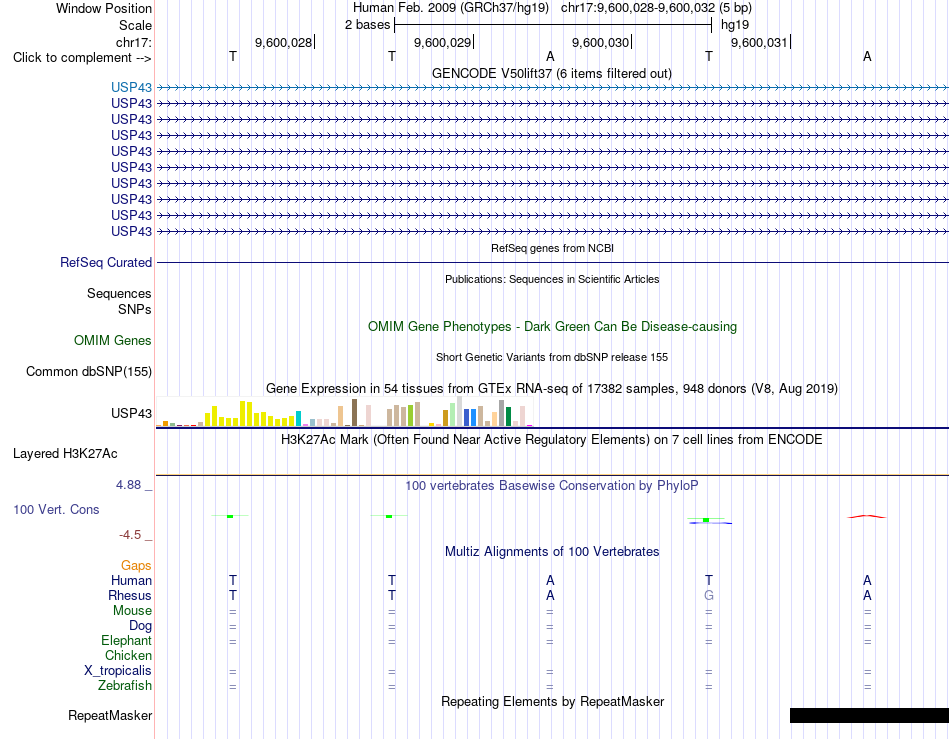This screenshot has height=739, width=950.
Task: Open the GTEx Gene Expression track title
Action: tap(552, 388)
